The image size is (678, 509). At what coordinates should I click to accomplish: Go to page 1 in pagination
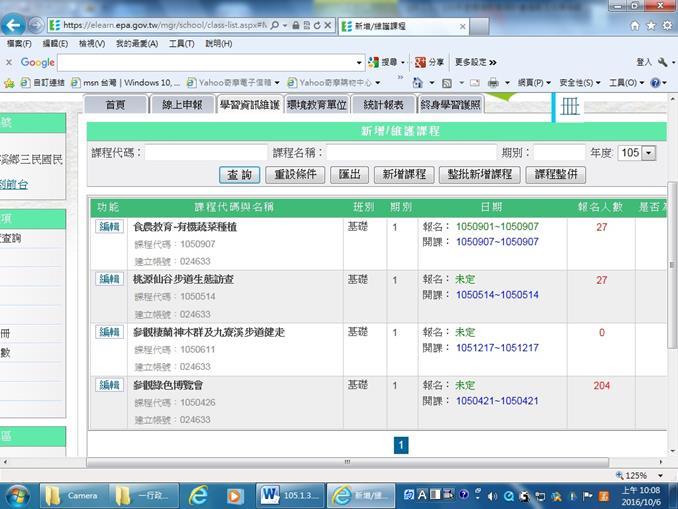pyautogui.click(x=401, y=445)
